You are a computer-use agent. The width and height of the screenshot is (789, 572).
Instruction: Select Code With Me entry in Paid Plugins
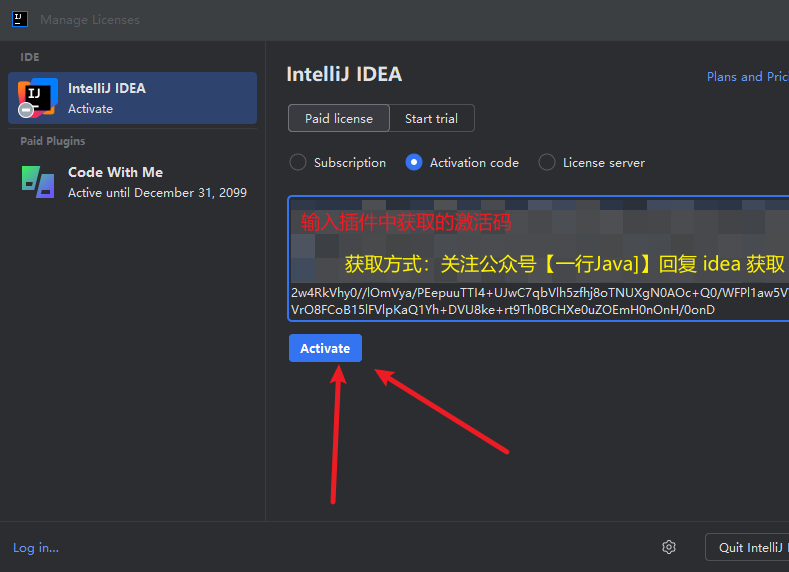(132, 182)
